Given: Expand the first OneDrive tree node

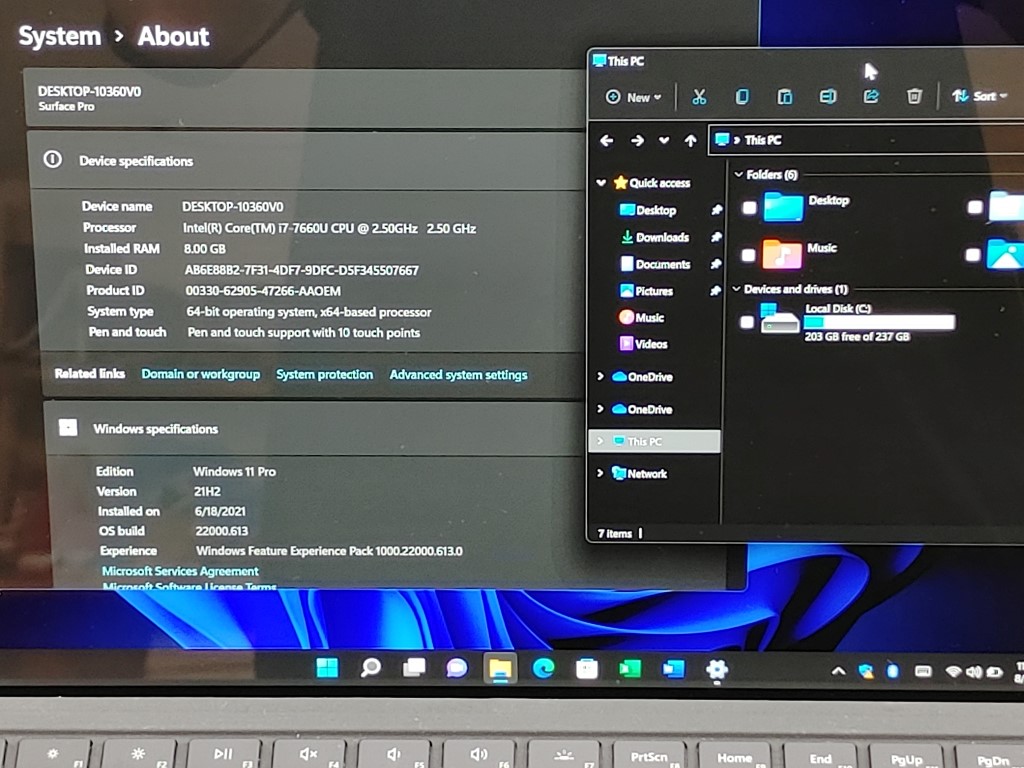Looking at the screenshot, I should click(x=600, y=376).
